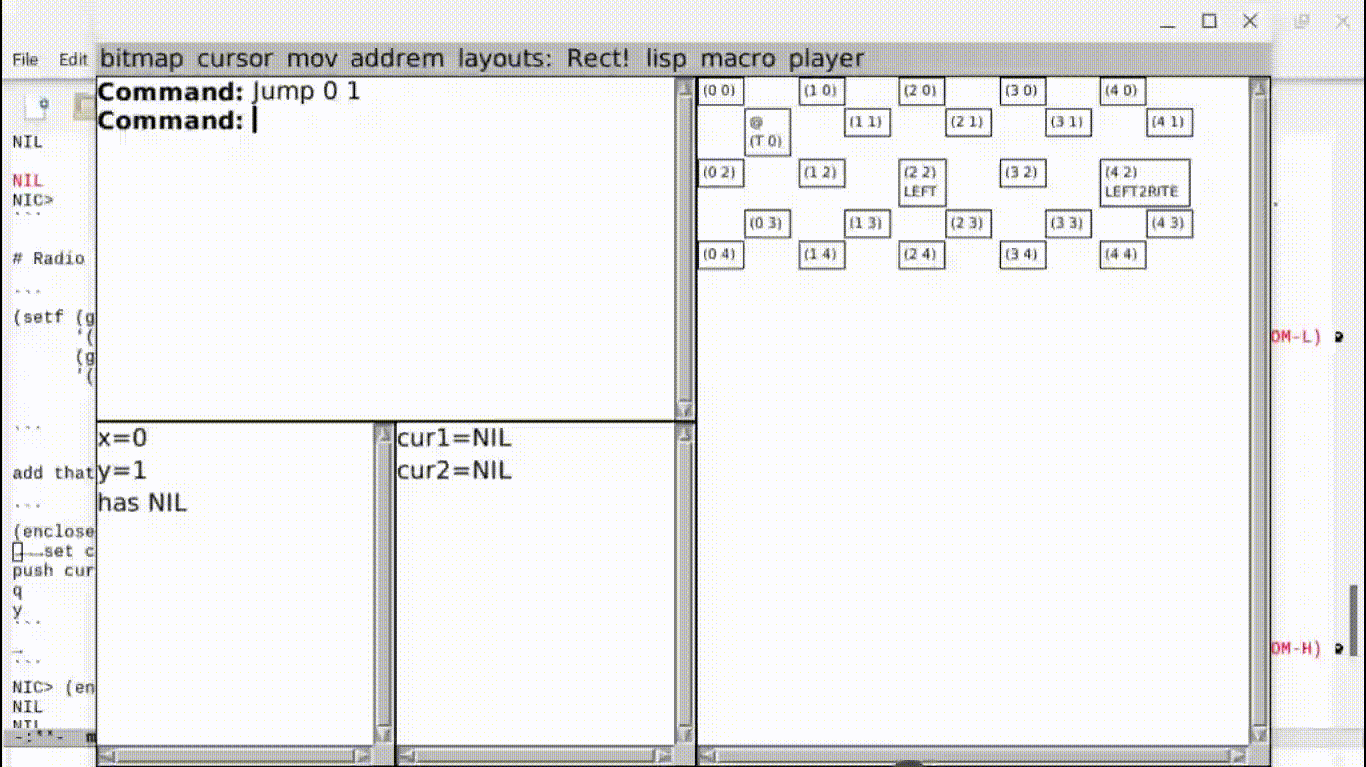Click the cur1=NIL text line

(454, 438)
